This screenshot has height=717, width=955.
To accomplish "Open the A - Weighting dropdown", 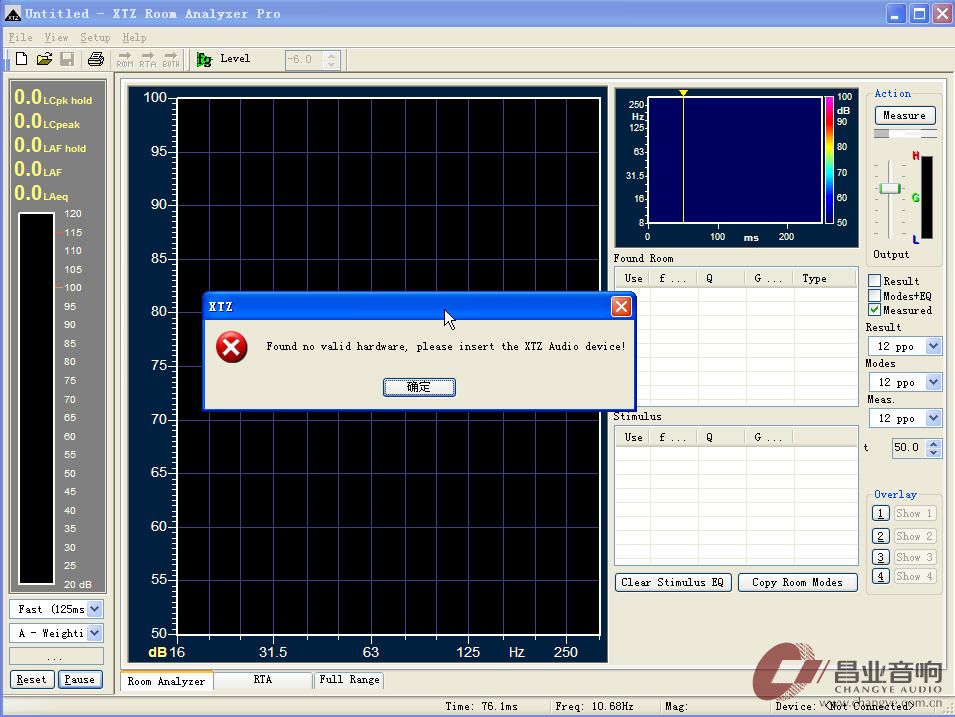I will point(94,633).
